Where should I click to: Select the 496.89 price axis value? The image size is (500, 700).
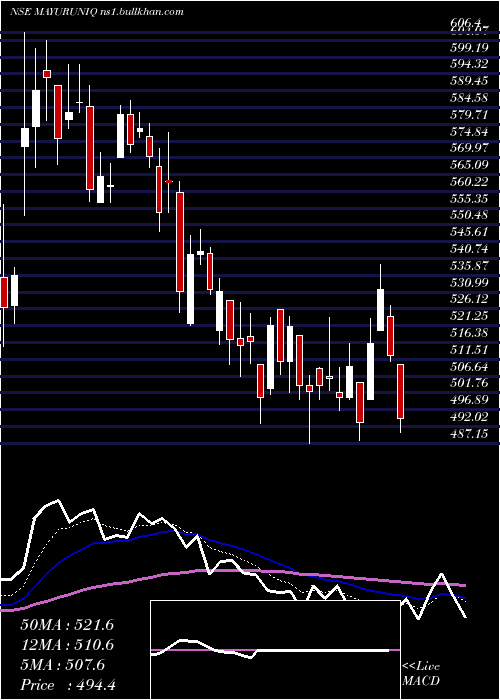[469, 400]
